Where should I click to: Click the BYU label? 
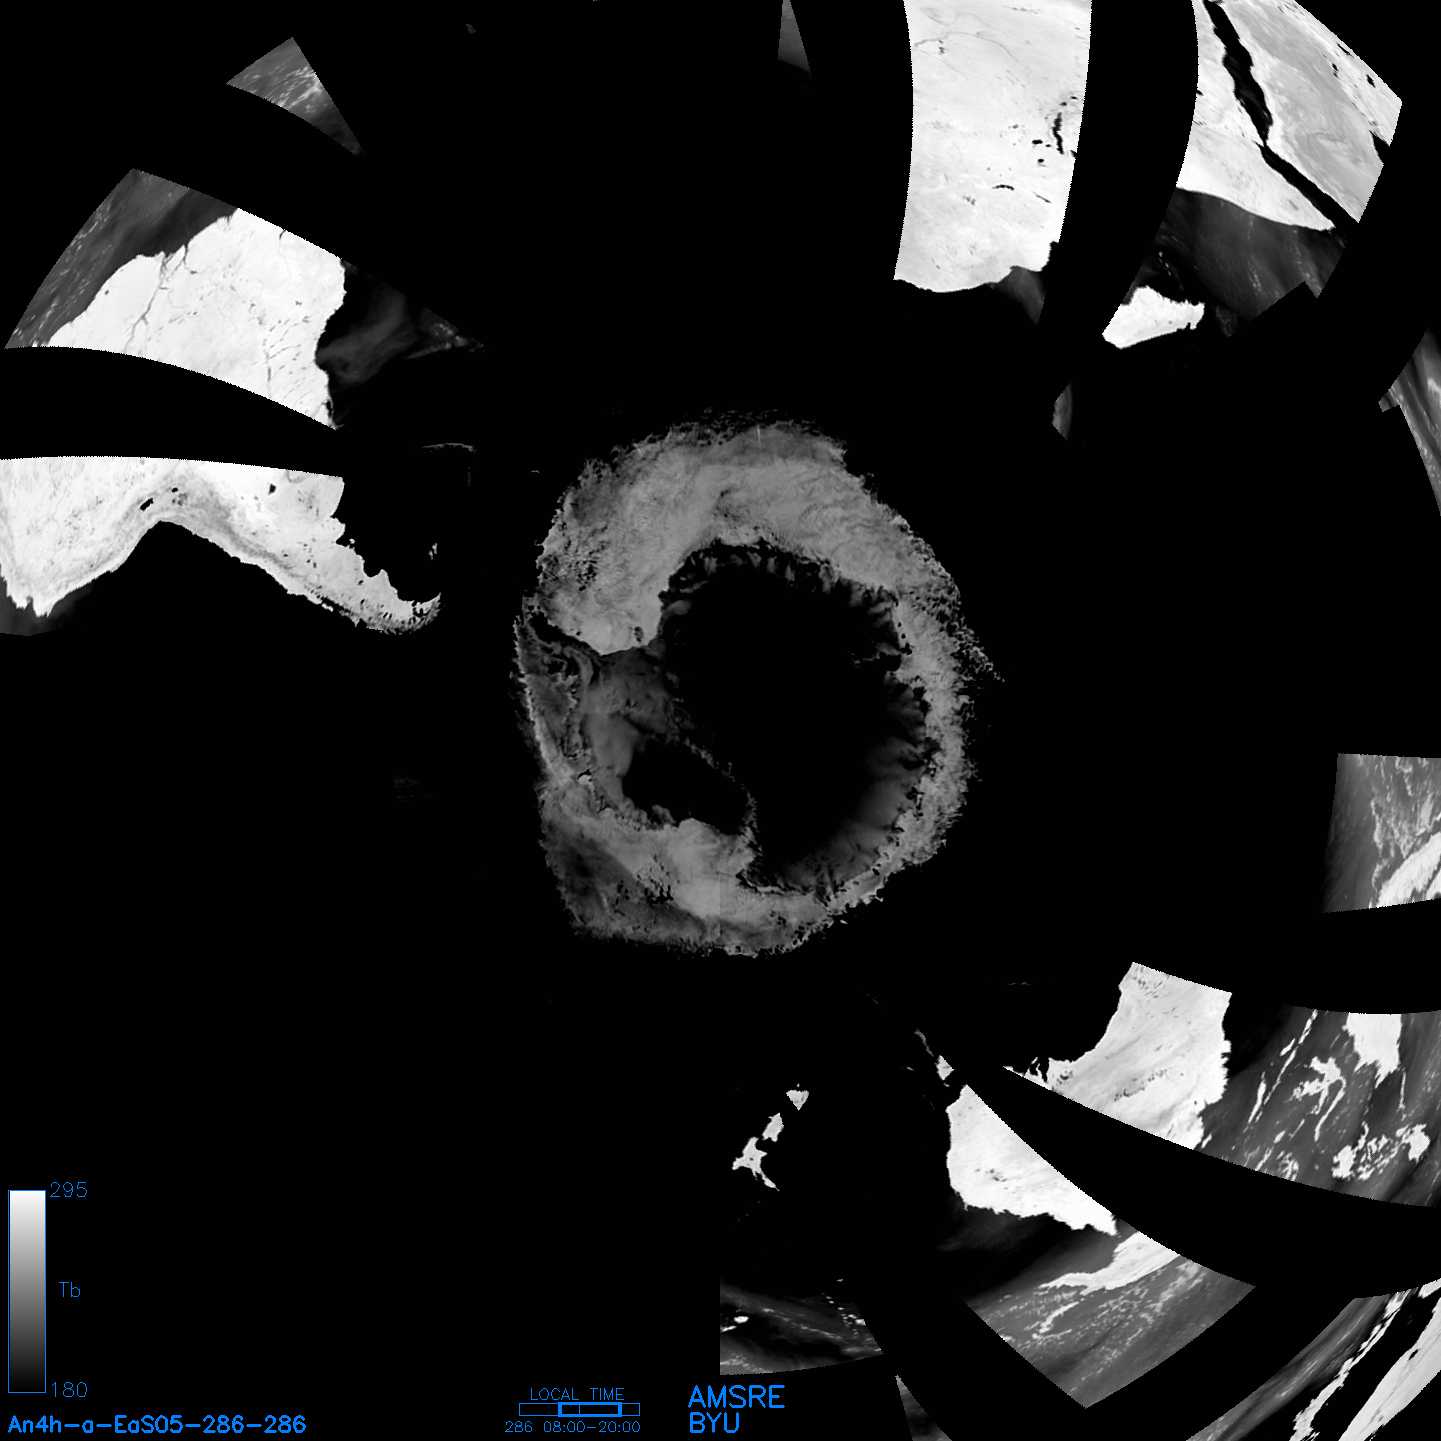tap(714, 1423)
